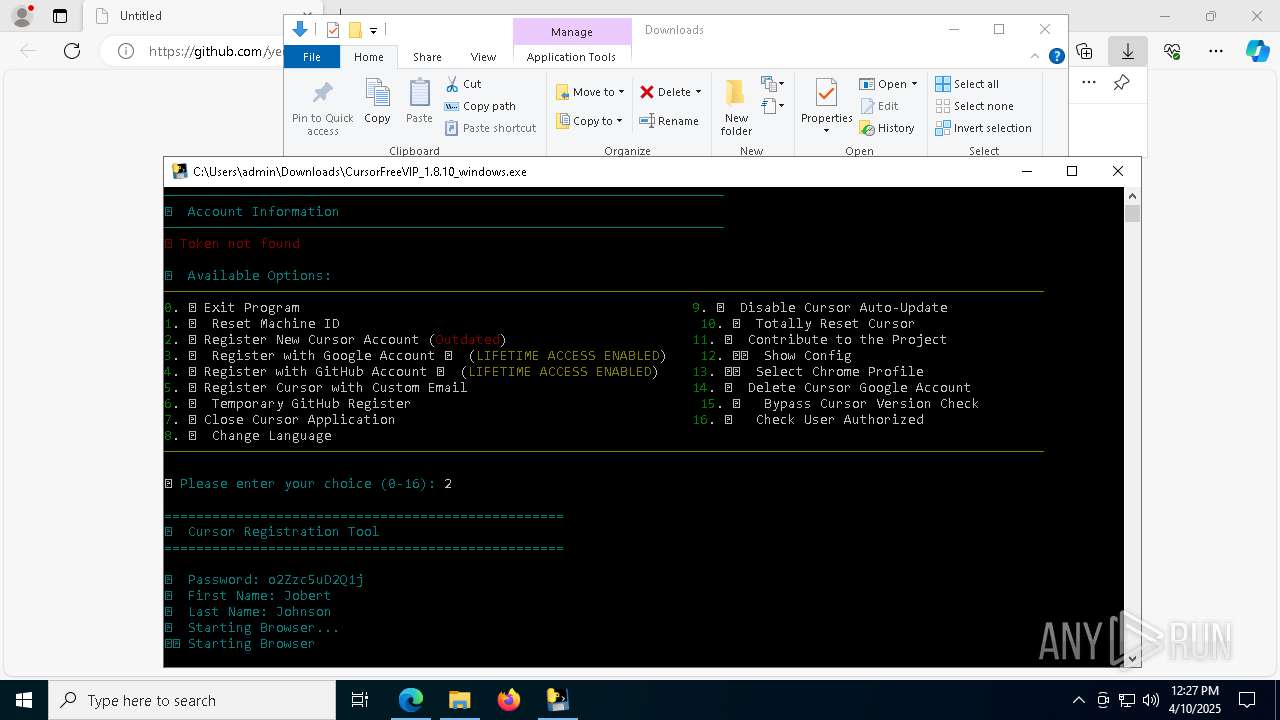Click Quick Access new folder icon
The image size is (1280, 720).
tap(354, 30)
